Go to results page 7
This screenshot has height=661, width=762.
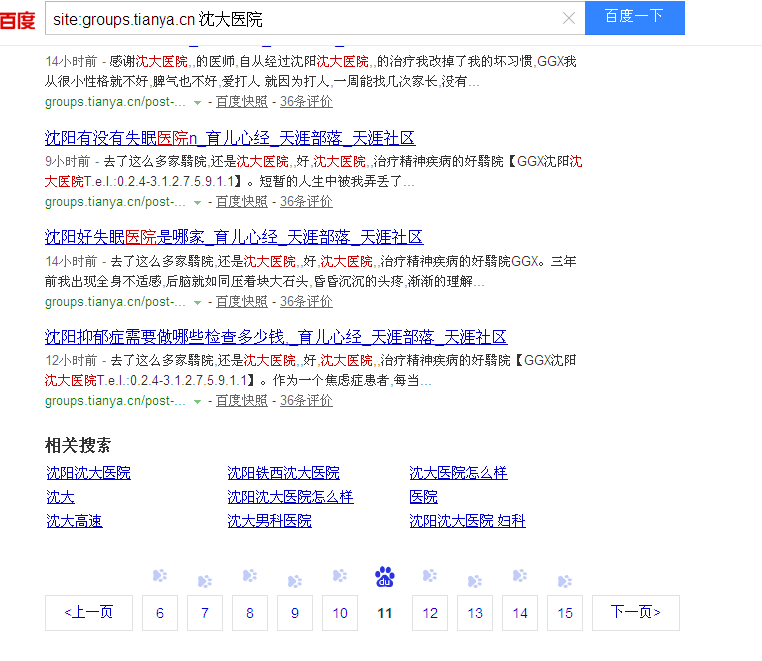point(205,613)
